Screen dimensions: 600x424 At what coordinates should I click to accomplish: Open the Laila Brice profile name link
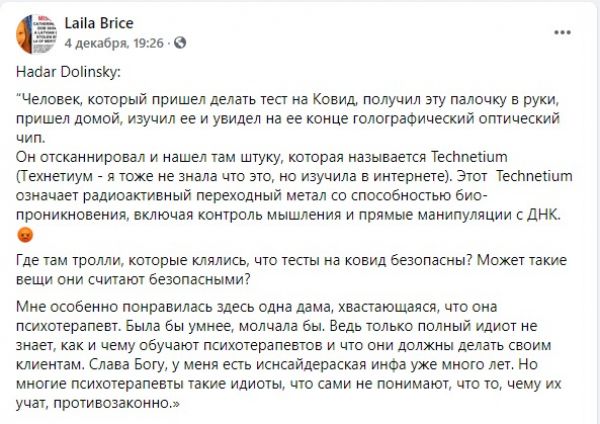pyautogui.click(x=99, y=23)
